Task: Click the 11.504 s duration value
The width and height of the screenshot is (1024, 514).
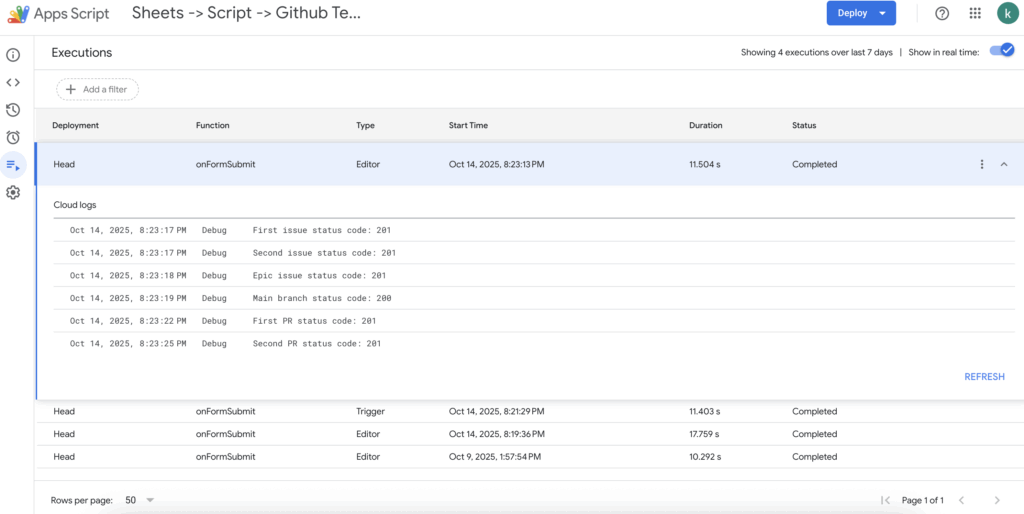Action: [705, 165]
